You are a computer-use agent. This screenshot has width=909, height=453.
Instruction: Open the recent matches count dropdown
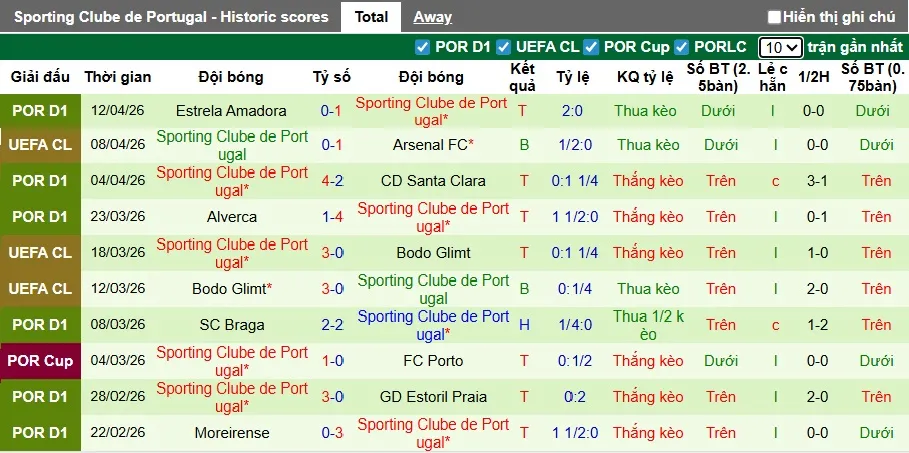tap(780, 47)
